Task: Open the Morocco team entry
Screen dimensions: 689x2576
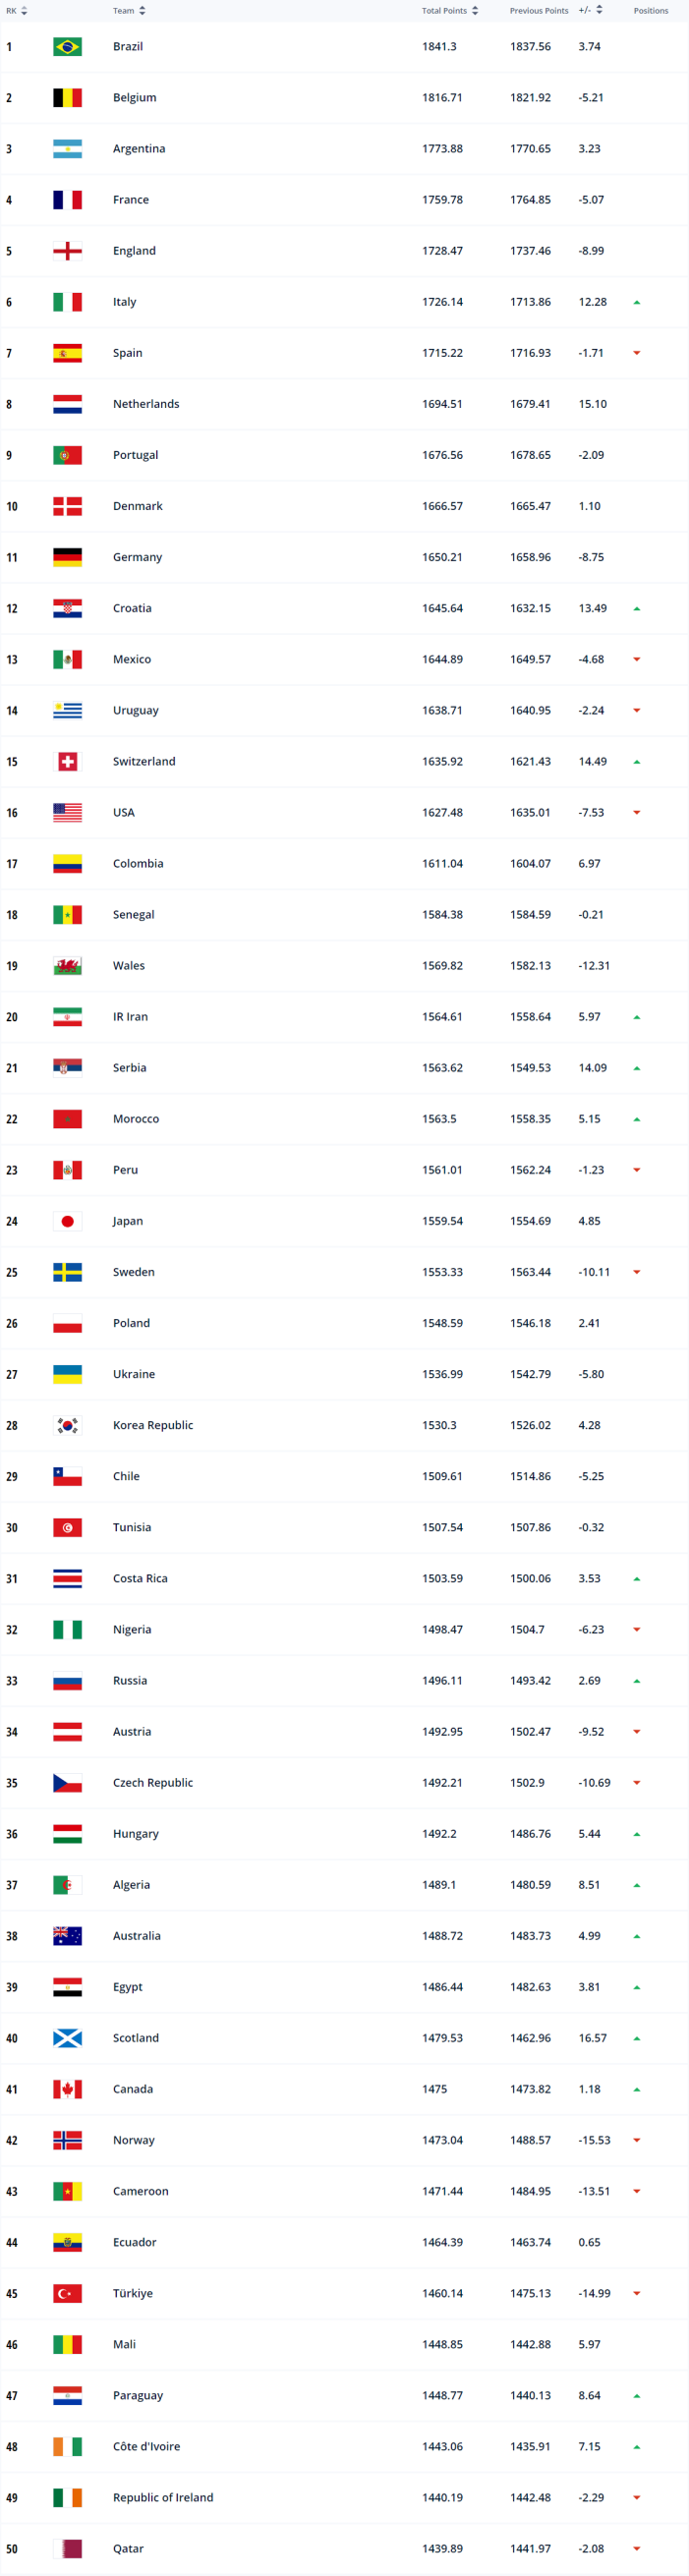Action: (137, 1118)
